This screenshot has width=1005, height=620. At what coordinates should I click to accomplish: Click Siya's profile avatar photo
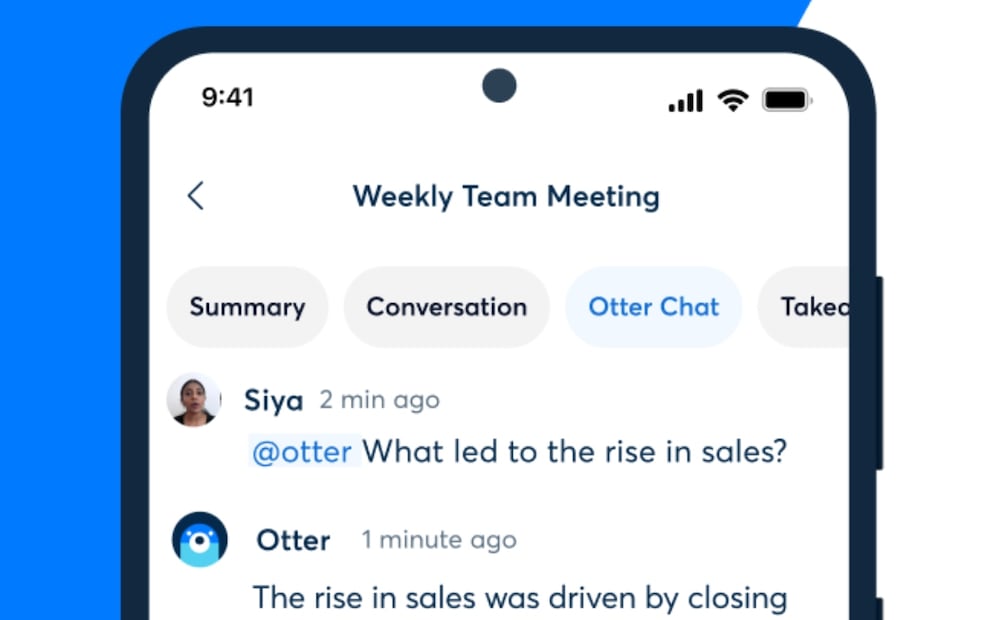[x=193, y=400]
